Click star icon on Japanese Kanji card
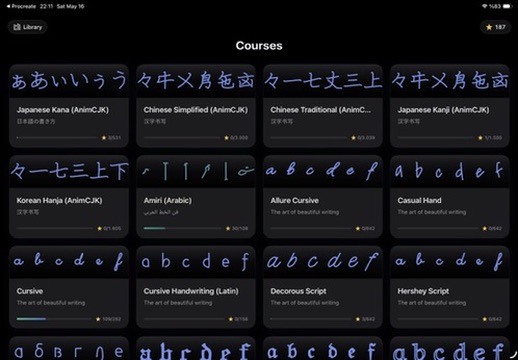This screenshot has height=360, width=518. click(x=480, y=137)
